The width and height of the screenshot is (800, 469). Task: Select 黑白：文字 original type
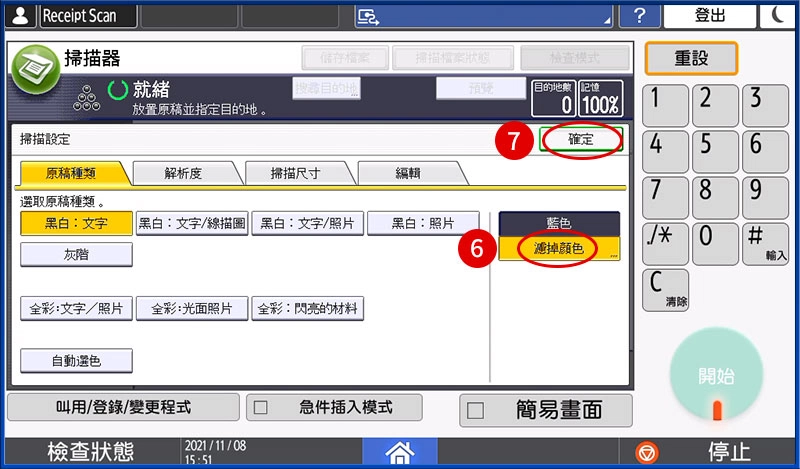click(x=76, y=223)
